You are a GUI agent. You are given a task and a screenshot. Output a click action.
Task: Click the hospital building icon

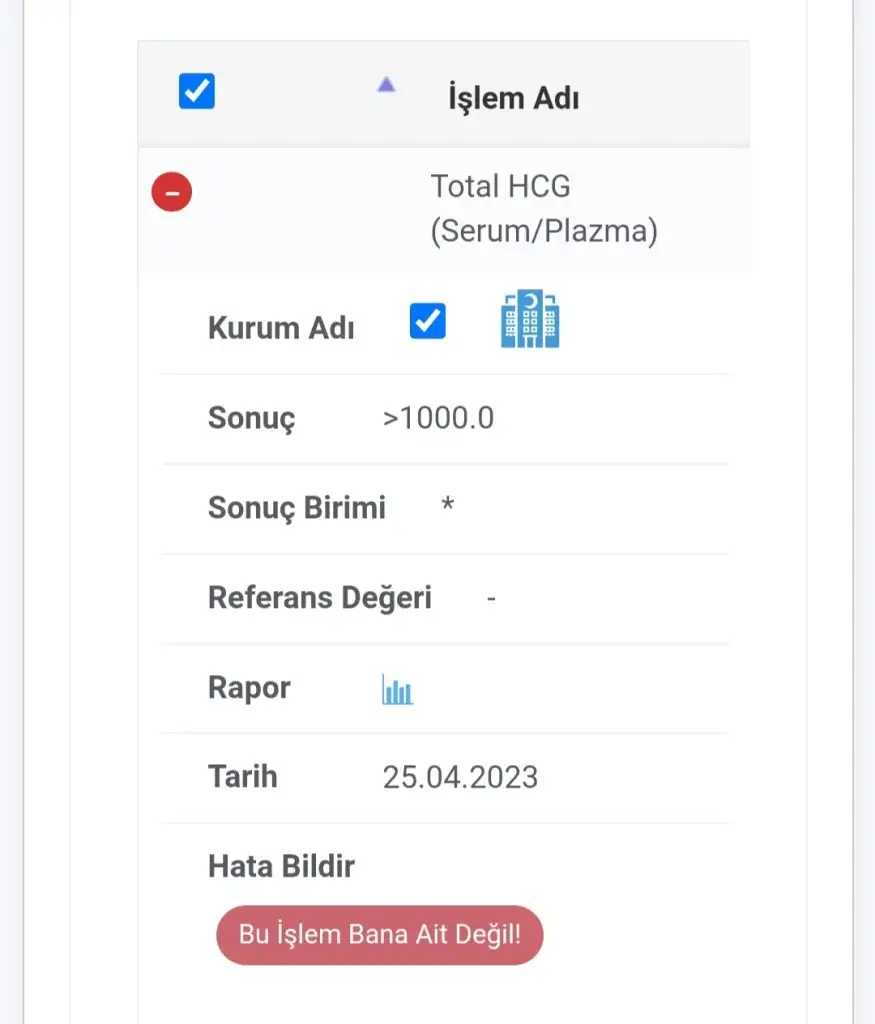529,319
